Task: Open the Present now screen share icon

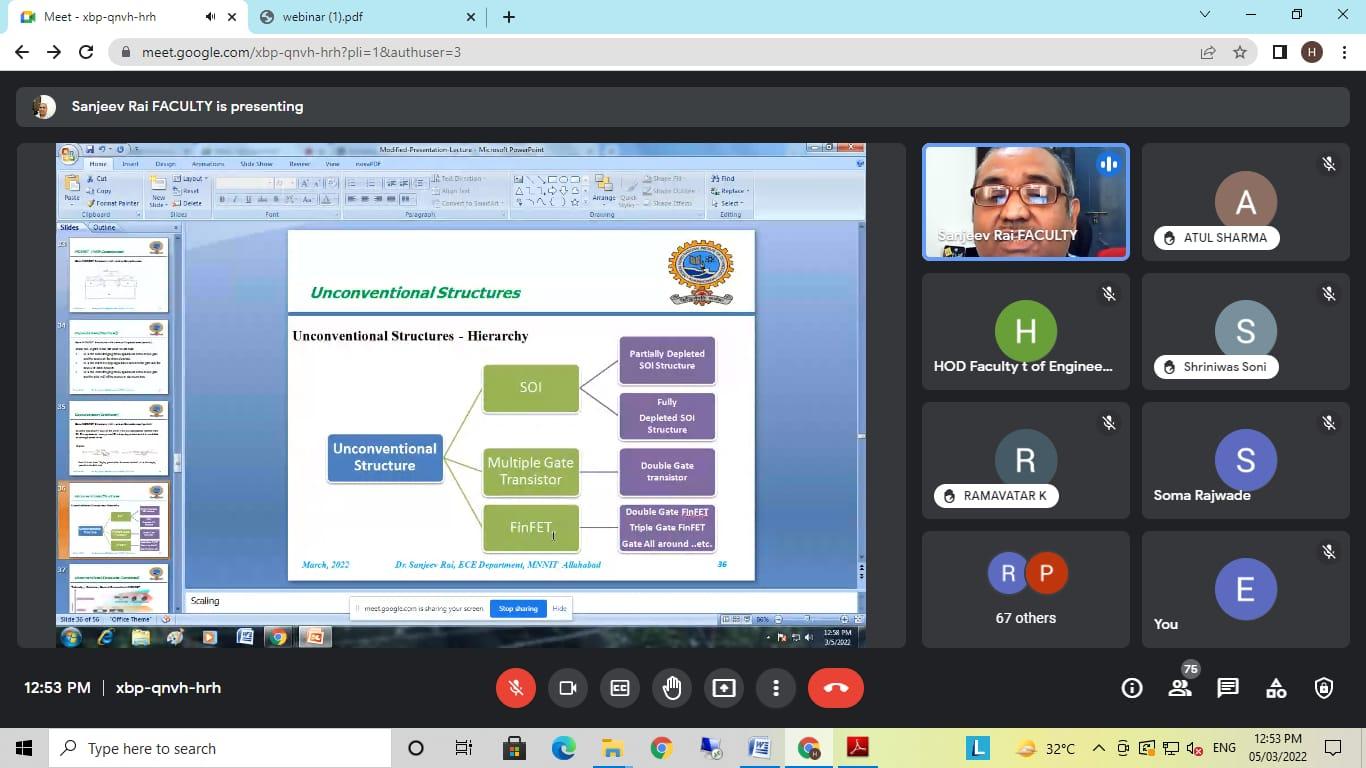Action: [724, 688]
